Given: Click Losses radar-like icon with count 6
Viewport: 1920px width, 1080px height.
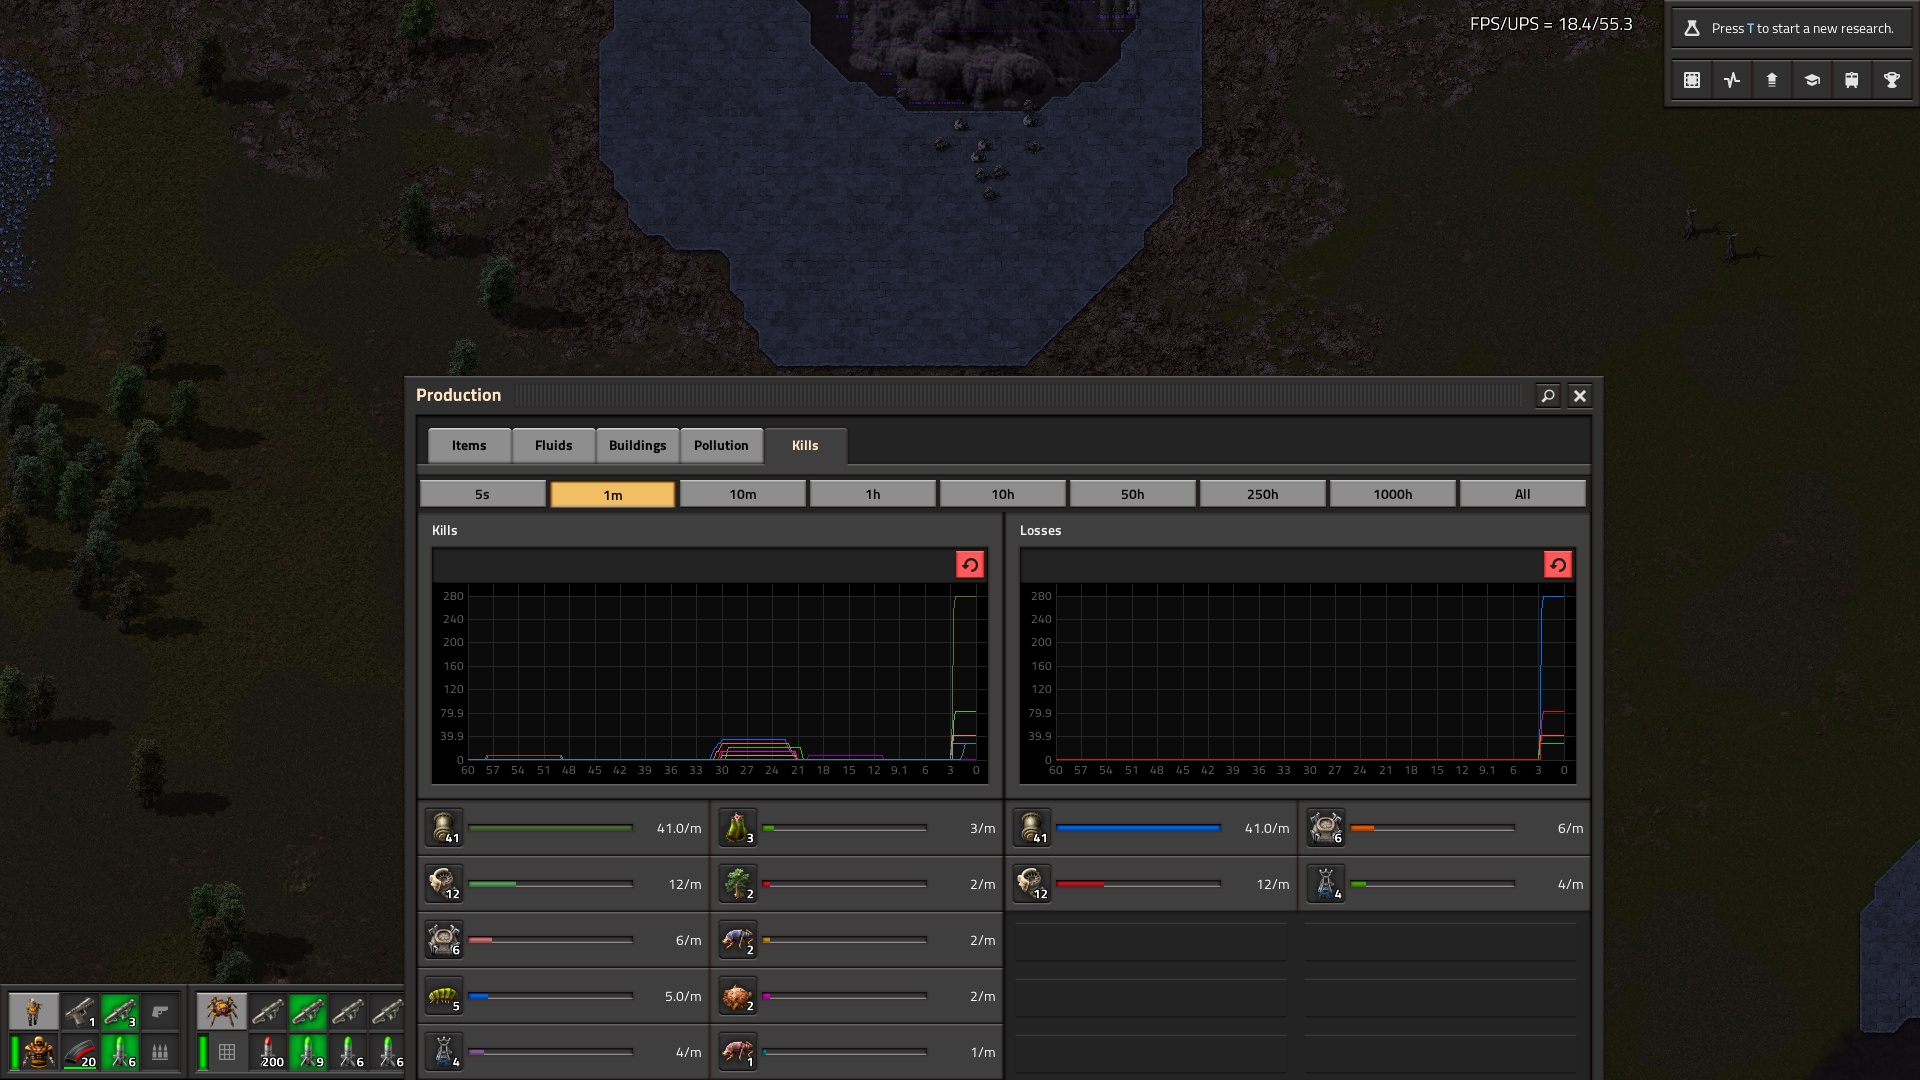Looking at the screenshot, I should tap(1326, 828).
